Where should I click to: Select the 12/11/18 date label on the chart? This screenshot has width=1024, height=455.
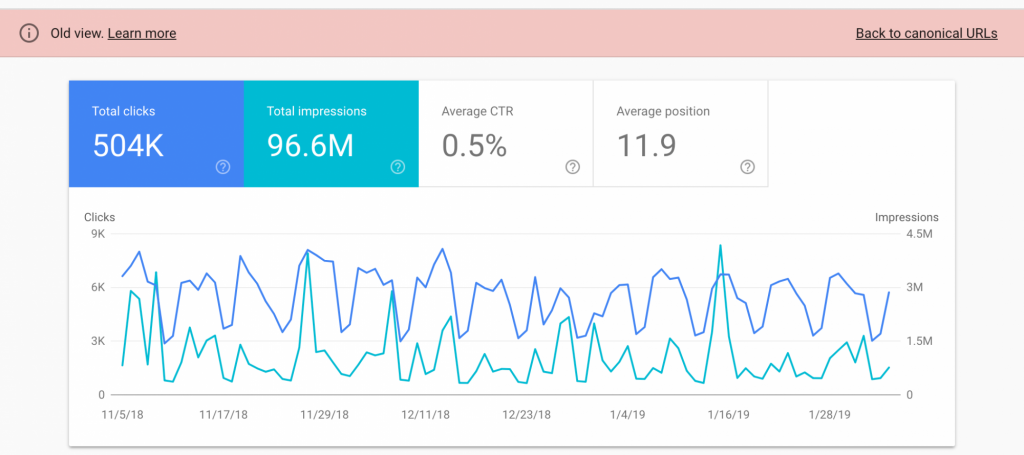425,413
